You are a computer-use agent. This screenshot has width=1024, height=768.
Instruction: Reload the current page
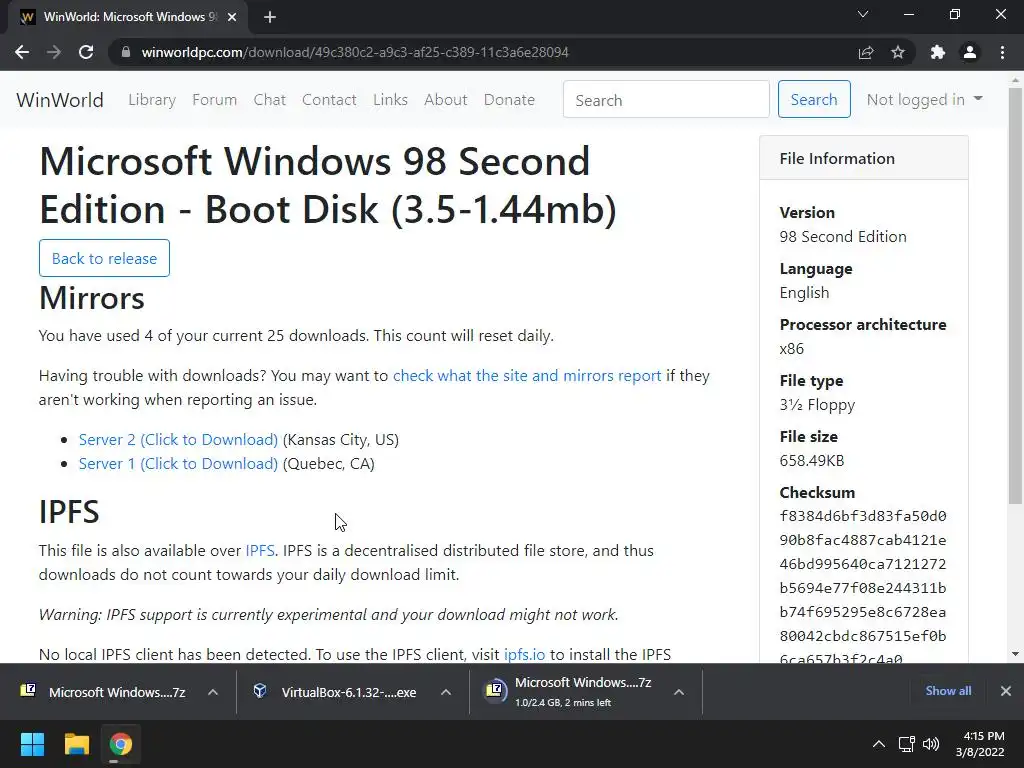[86, 52]
